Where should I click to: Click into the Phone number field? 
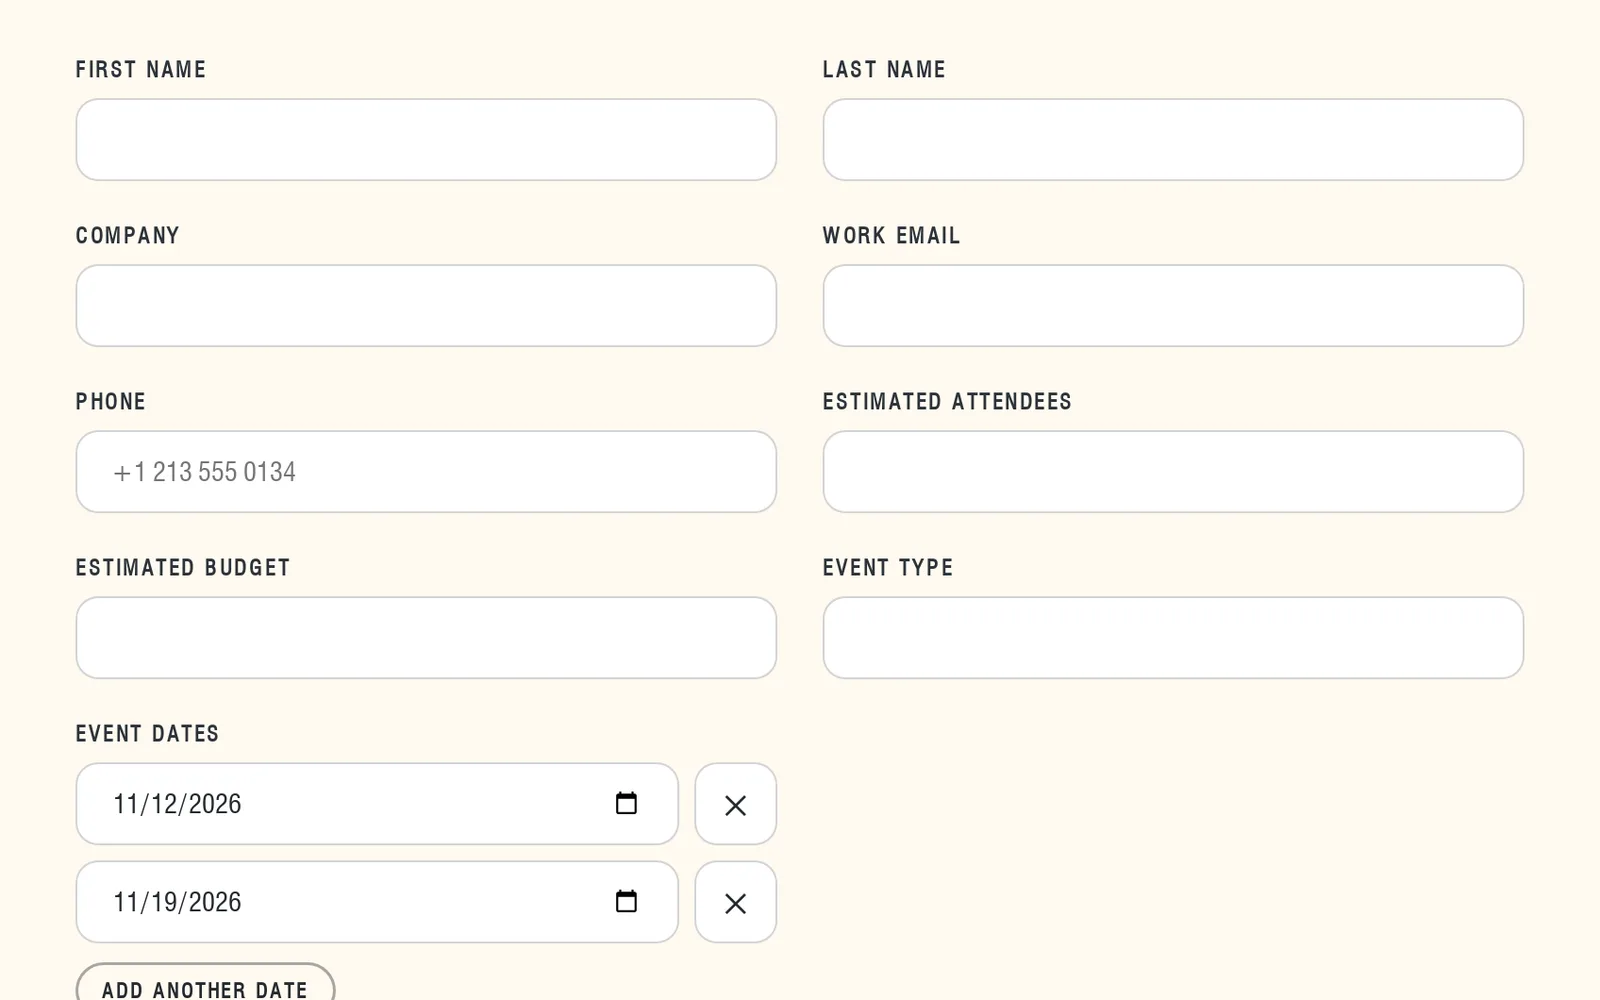point(426,472)
